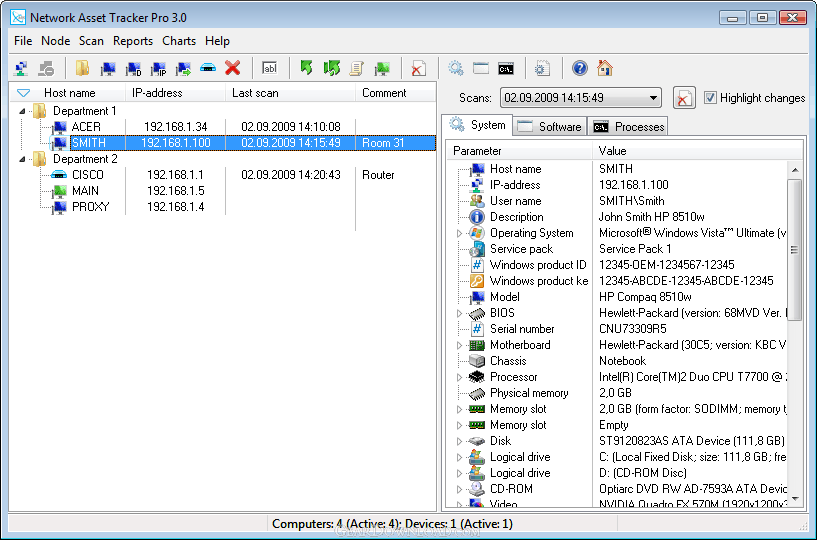Expand the Disk parameter row
Image resolution: width=817 pixels, height=540 pixels.
click(x=459, y=441)
